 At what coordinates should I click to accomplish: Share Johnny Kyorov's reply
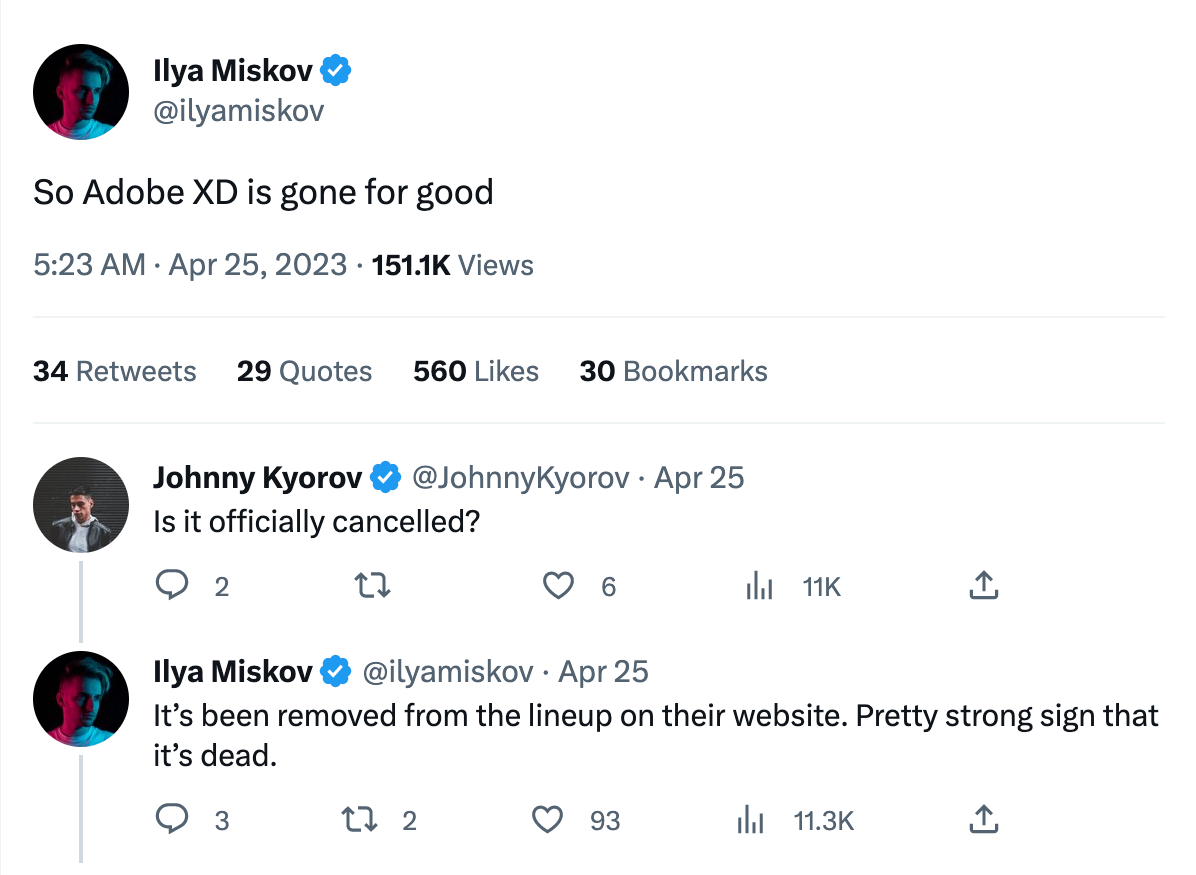984,586
